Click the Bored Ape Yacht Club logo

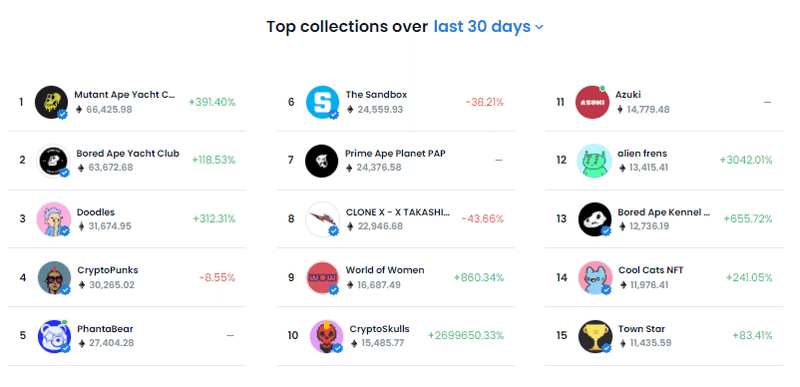tap(54, 161)
